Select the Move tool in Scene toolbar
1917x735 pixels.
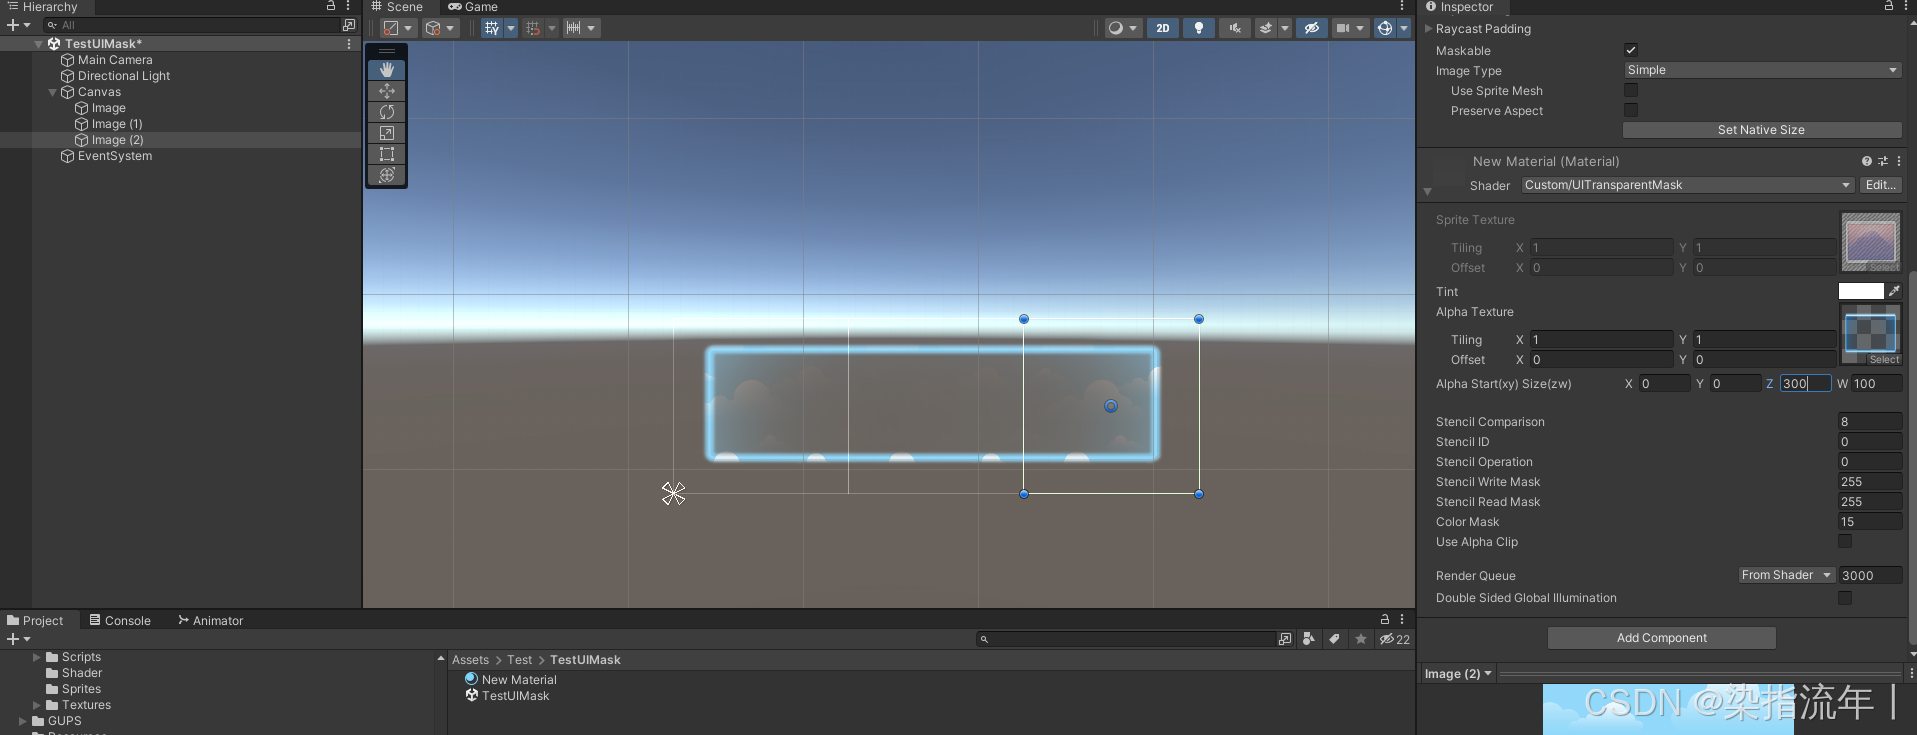tap(387, 91)
